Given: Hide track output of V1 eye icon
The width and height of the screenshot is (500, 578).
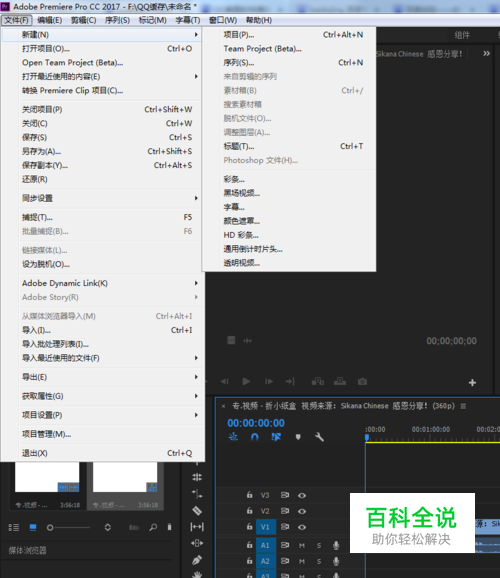Looking at the screenshot, I should [302, 527].
